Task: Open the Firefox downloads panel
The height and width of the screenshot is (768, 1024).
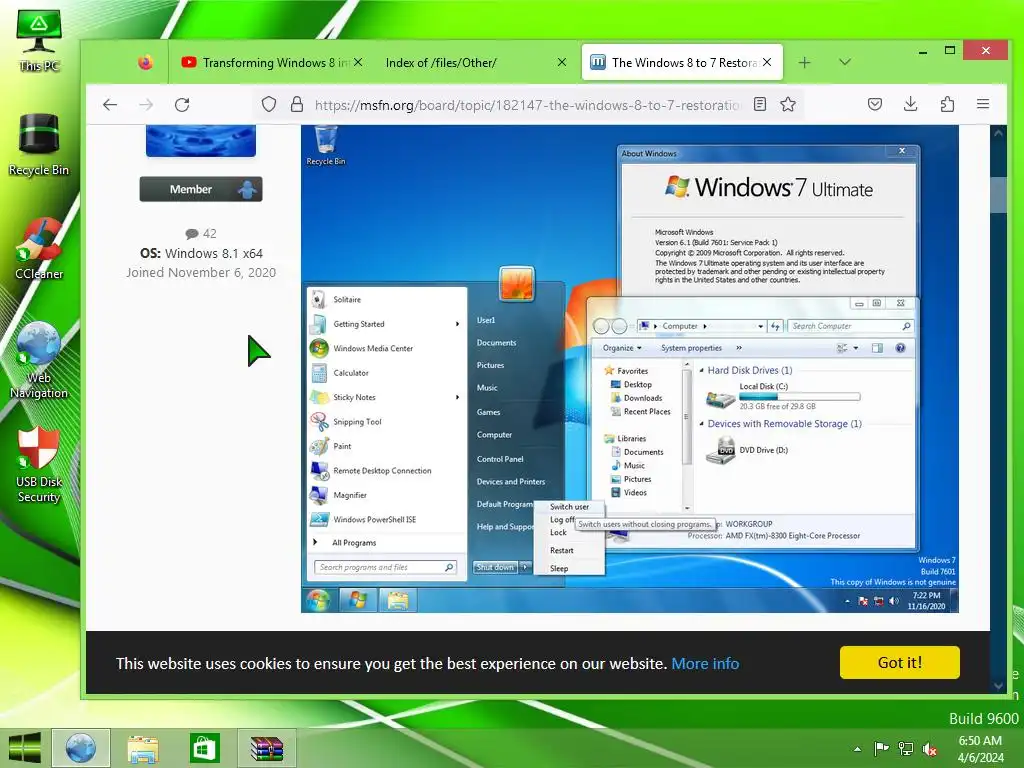Action: click(910, 104)
